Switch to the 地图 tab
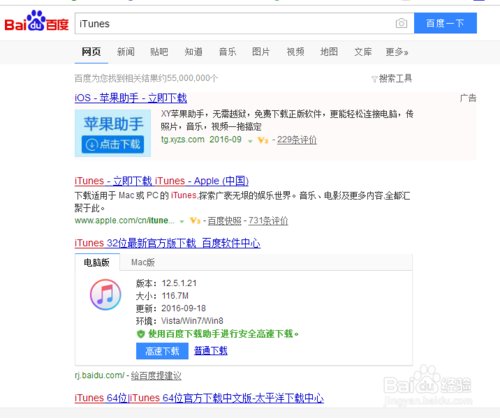500x418 pixels. click(x=329, y=52)
